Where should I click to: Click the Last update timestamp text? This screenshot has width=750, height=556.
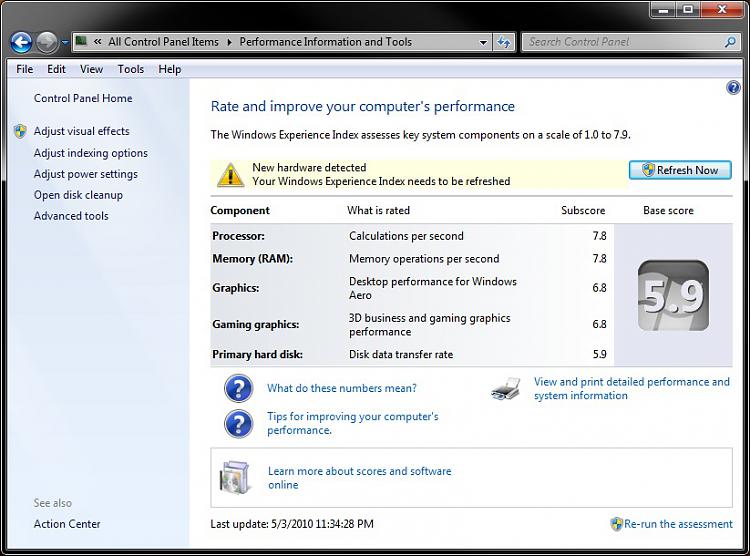(x=292, y=524)
